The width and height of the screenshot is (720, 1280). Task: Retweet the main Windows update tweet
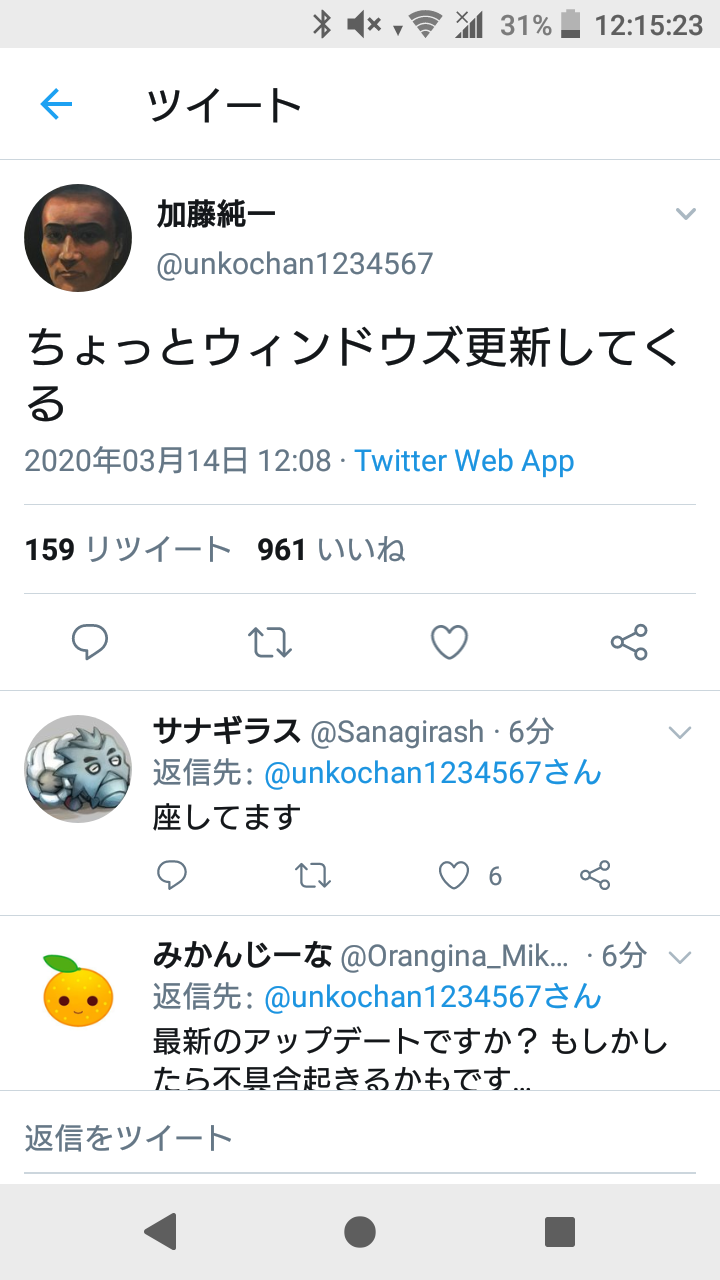270,642
